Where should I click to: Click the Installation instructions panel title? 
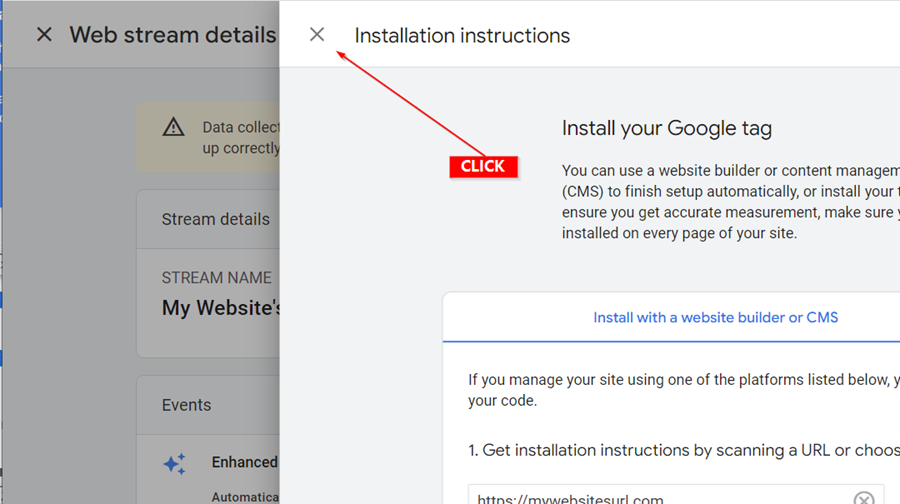coord(462,36)
